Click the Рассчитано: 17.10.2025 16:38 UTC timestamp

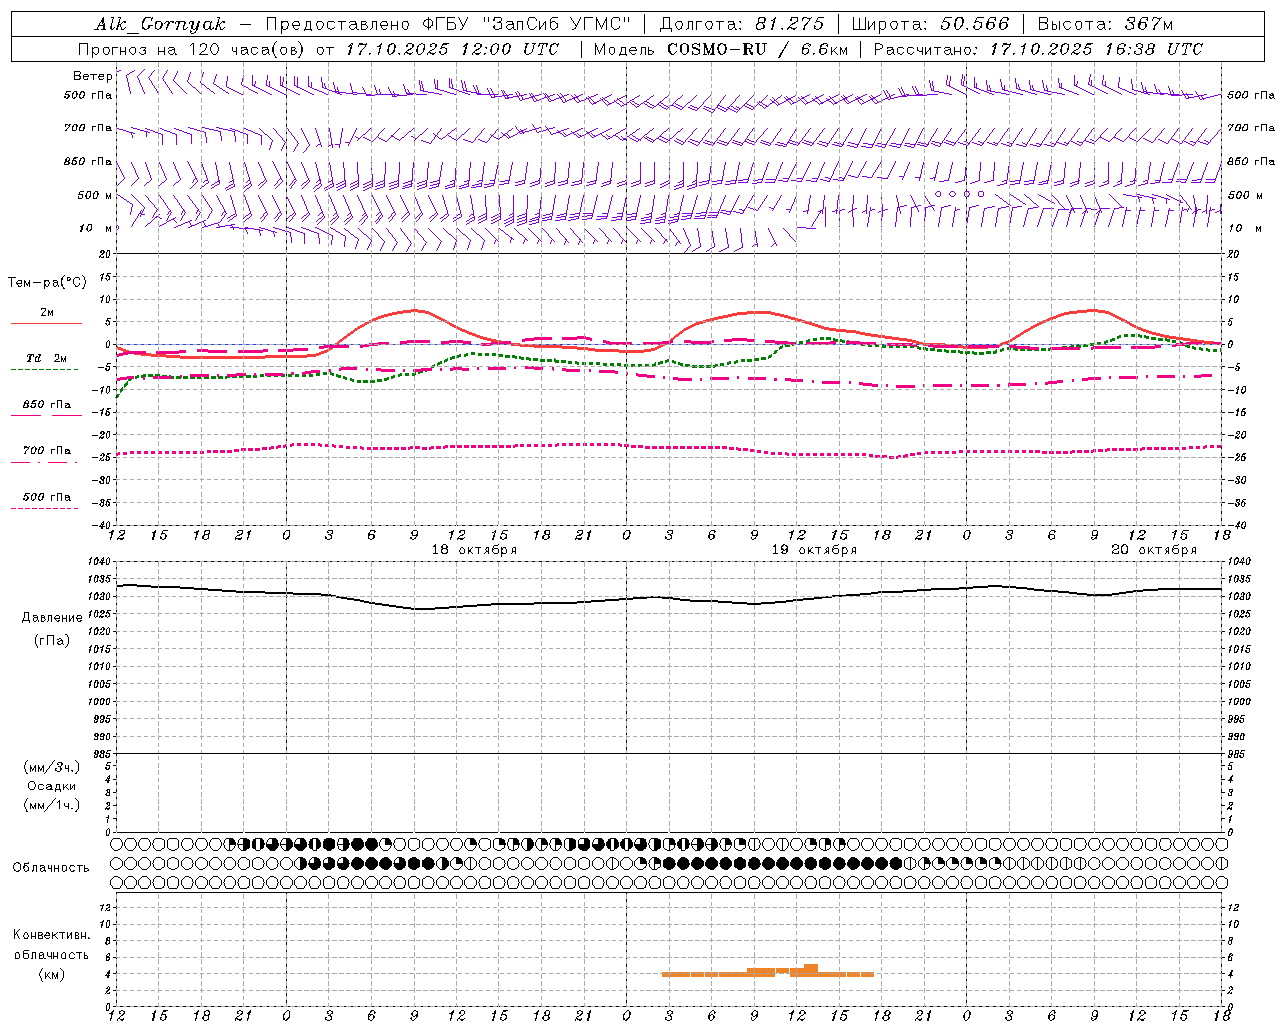point(1038,49)
